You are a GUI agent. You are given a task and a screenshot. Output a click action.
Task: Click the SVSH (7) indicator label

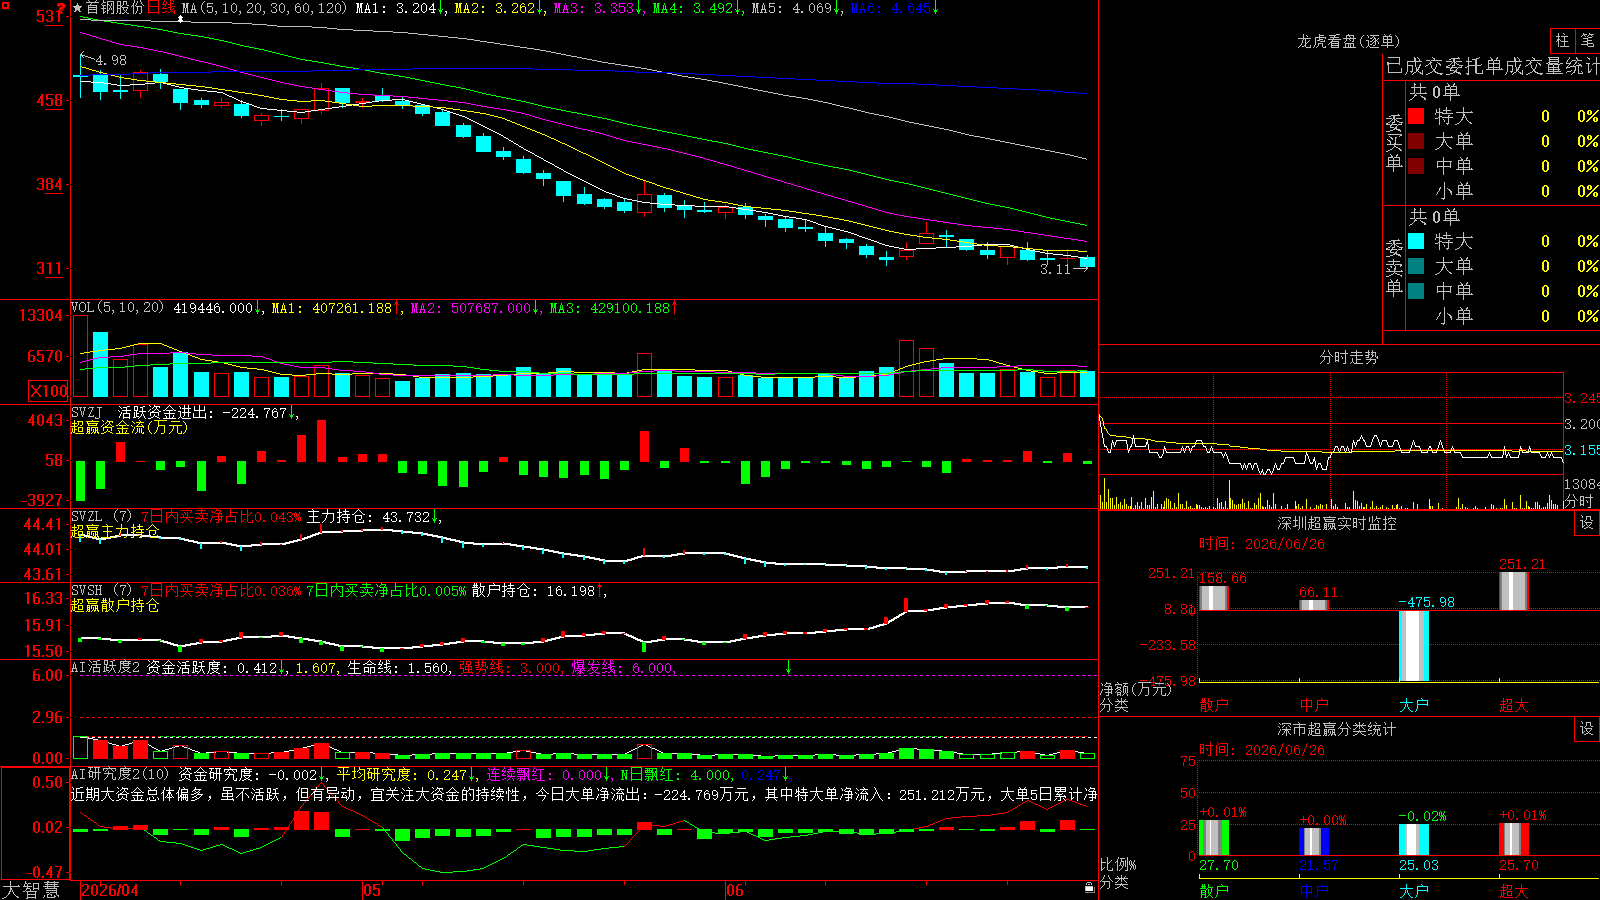coord(101,591)
